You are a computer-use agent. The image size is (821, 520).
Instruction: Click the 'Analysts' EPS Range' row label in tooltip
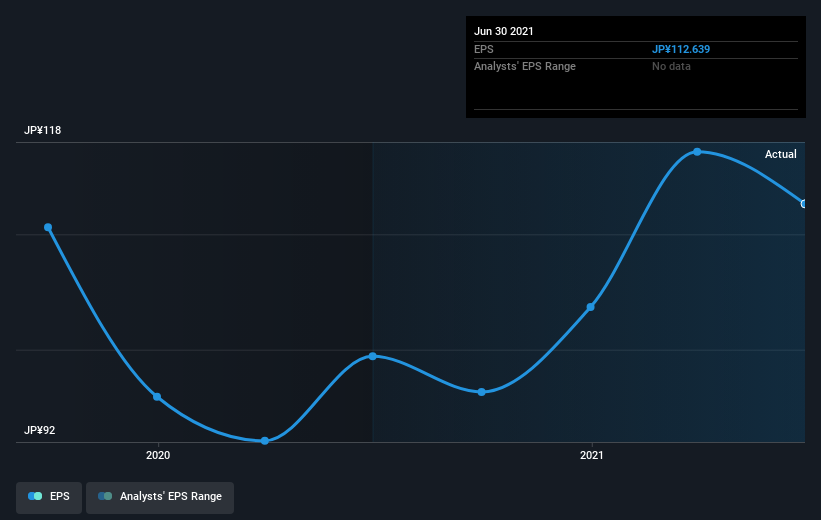point(525,67)
